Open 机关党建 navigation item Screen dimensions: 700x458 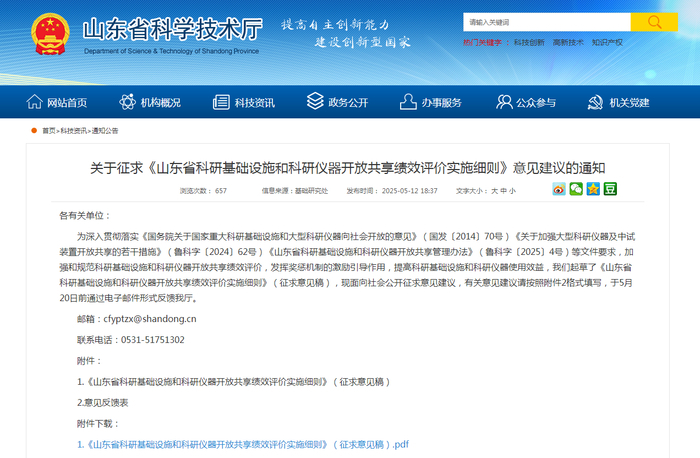tap(629, 103)
